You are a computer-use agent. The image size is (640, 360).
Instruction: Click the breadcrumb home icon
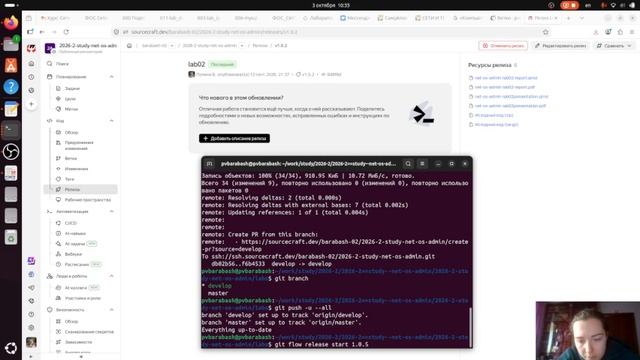pos(129,46)
